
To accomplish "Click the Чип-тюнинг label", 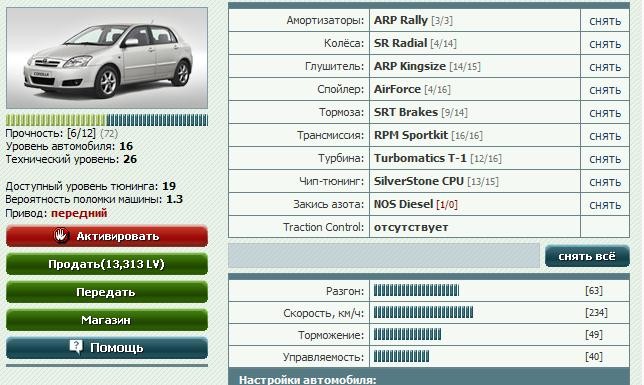I will coord(331,182).
